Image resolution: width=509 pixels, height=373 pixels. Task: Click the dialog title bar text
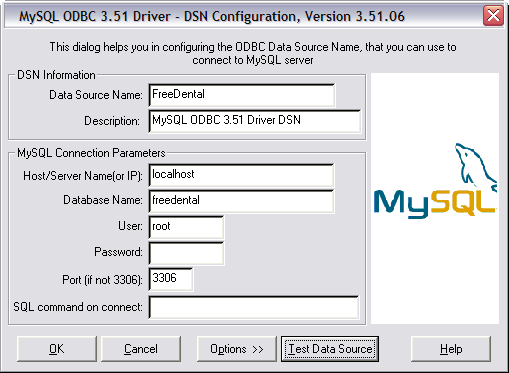[x=212, y=16]
